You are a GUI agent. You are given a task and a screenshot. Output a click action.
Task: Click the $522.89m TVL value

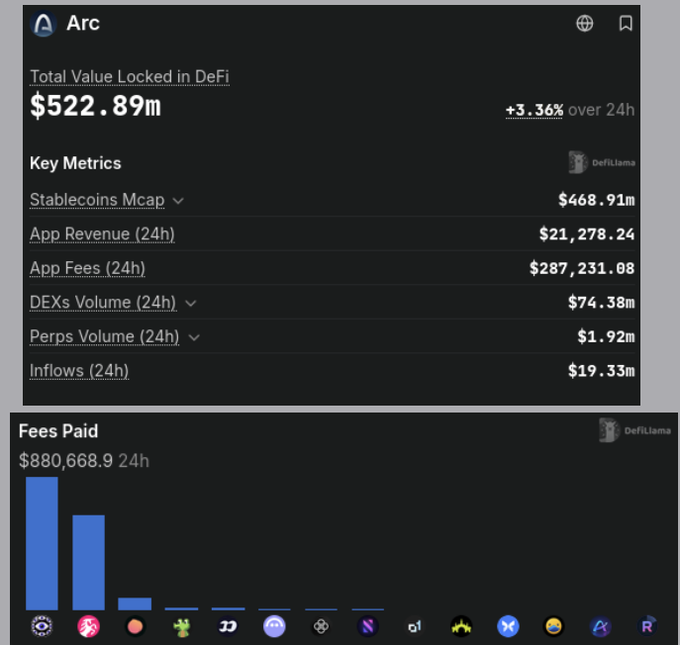click(x=95, y=106)
